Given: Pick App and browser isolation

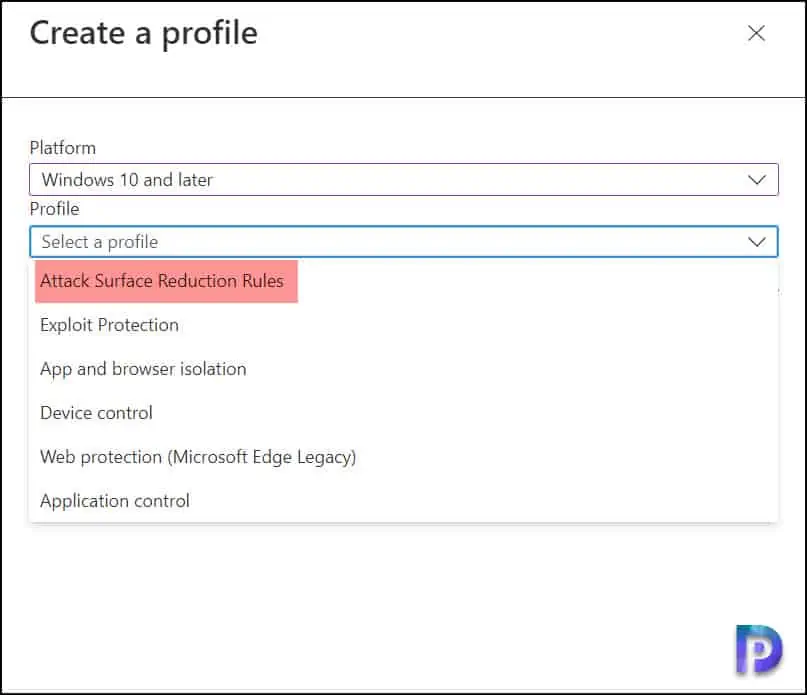Looking at the screenshot, I should pos(404,369).
